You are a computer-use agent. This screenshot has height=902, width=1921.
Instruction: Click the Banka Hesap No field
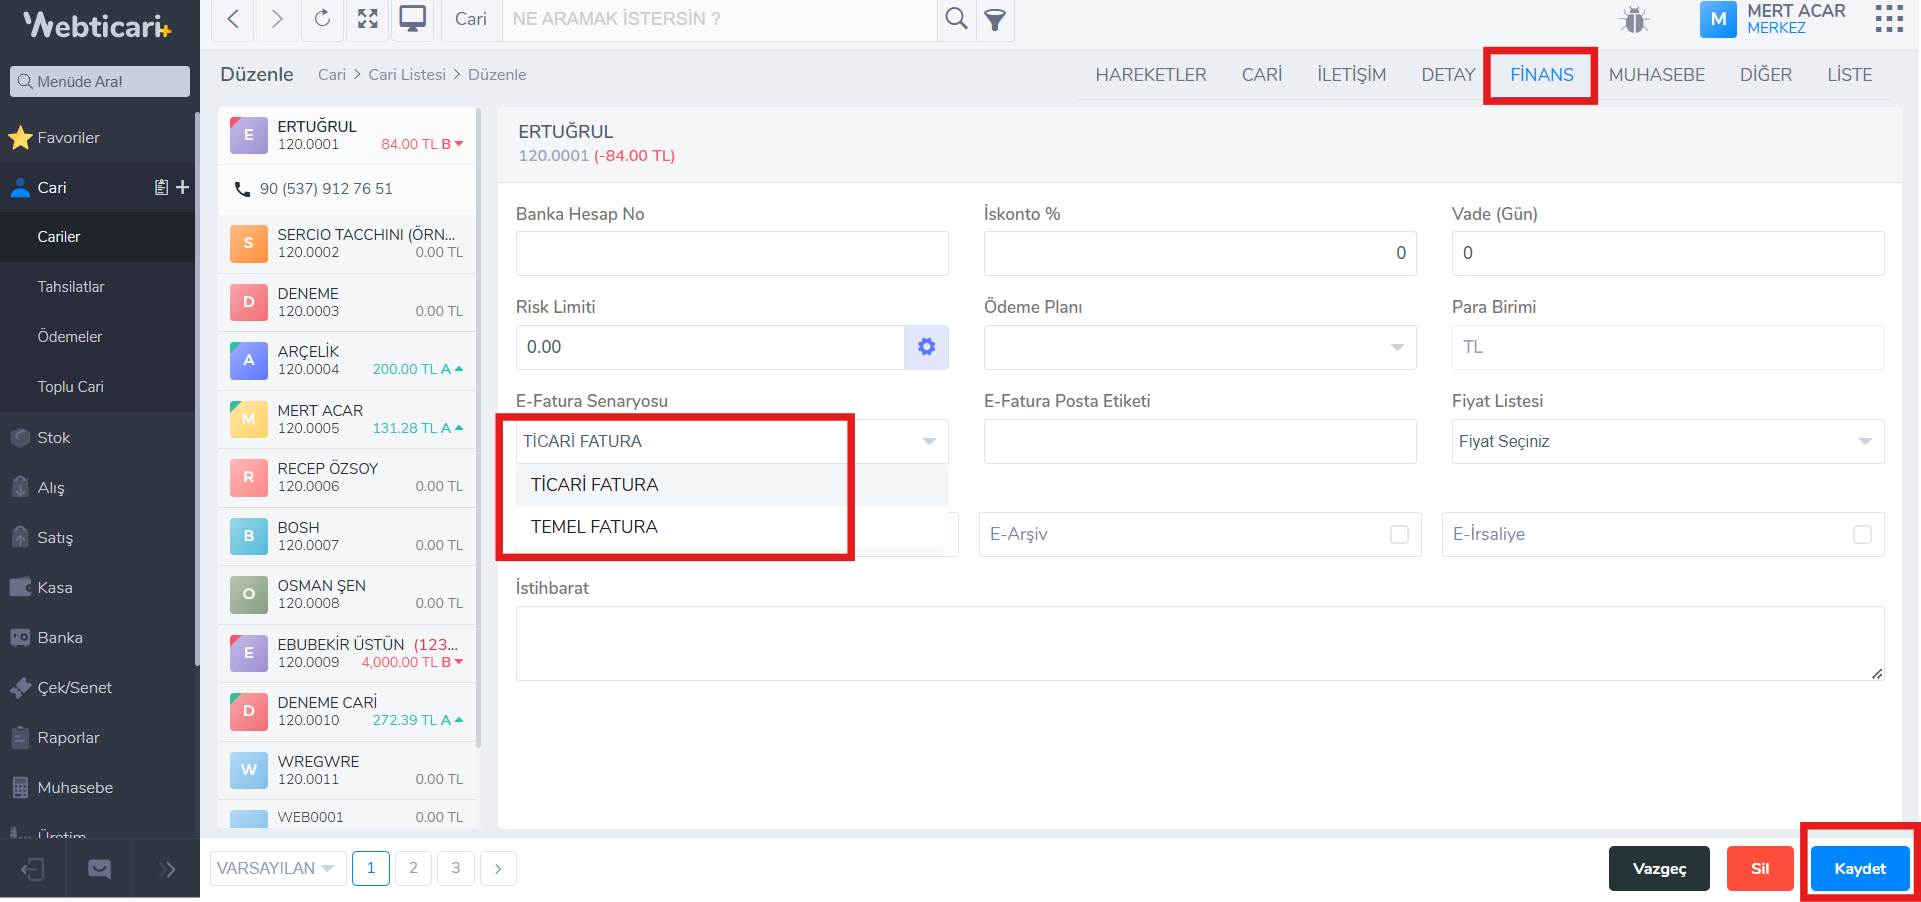pyautogui.click(x=731, y=254)
